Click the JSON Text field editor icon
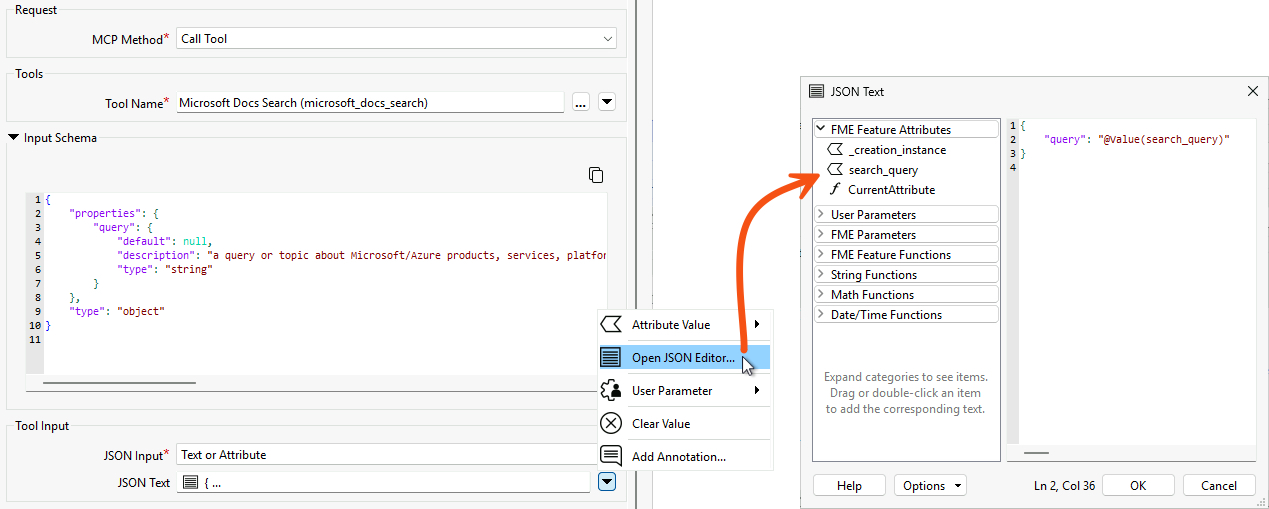This screenshot has width=1269, height=509. 190,483
